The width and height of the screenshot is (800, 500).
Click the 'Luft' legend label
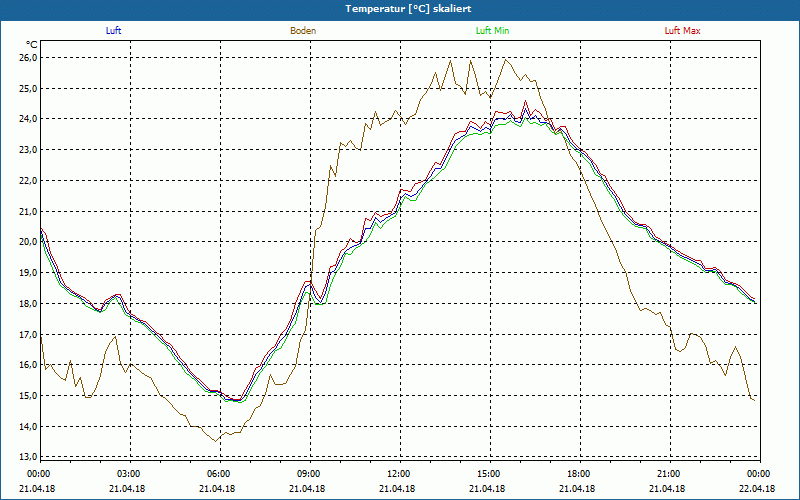pyautogui.click(x=113, y=31)
